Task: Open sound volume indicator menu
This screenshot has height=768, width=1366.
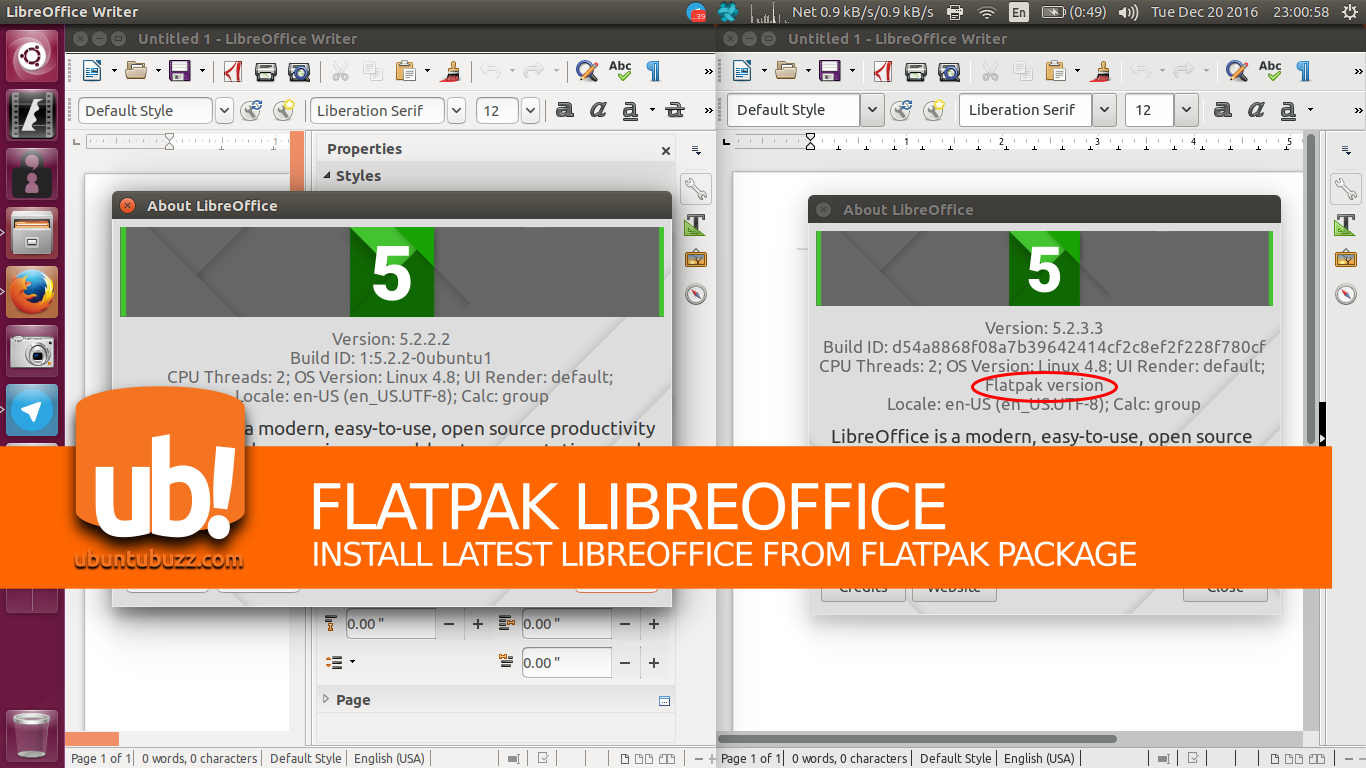Action: click(1128, 12)
